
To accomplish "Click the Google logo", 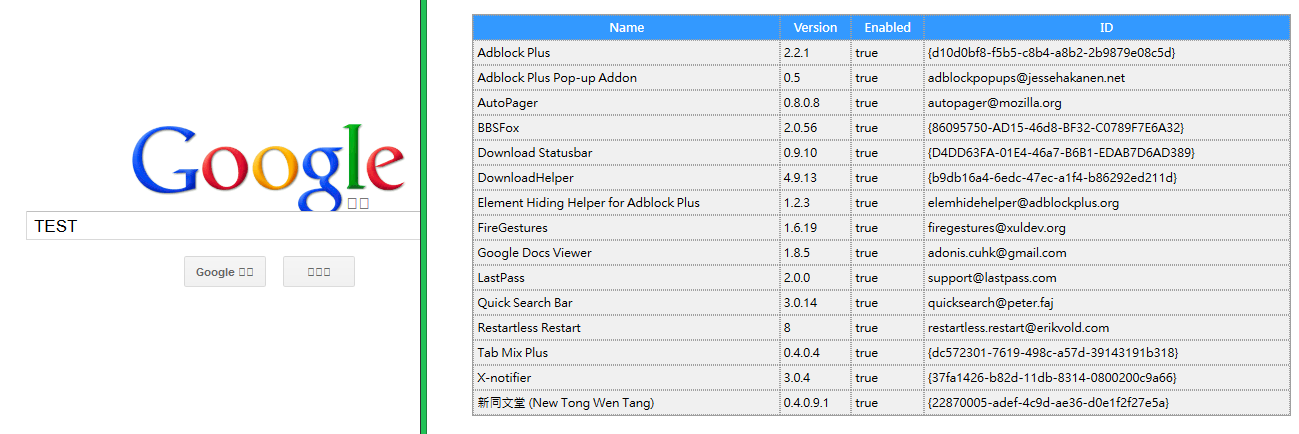I will click(268, 160).
